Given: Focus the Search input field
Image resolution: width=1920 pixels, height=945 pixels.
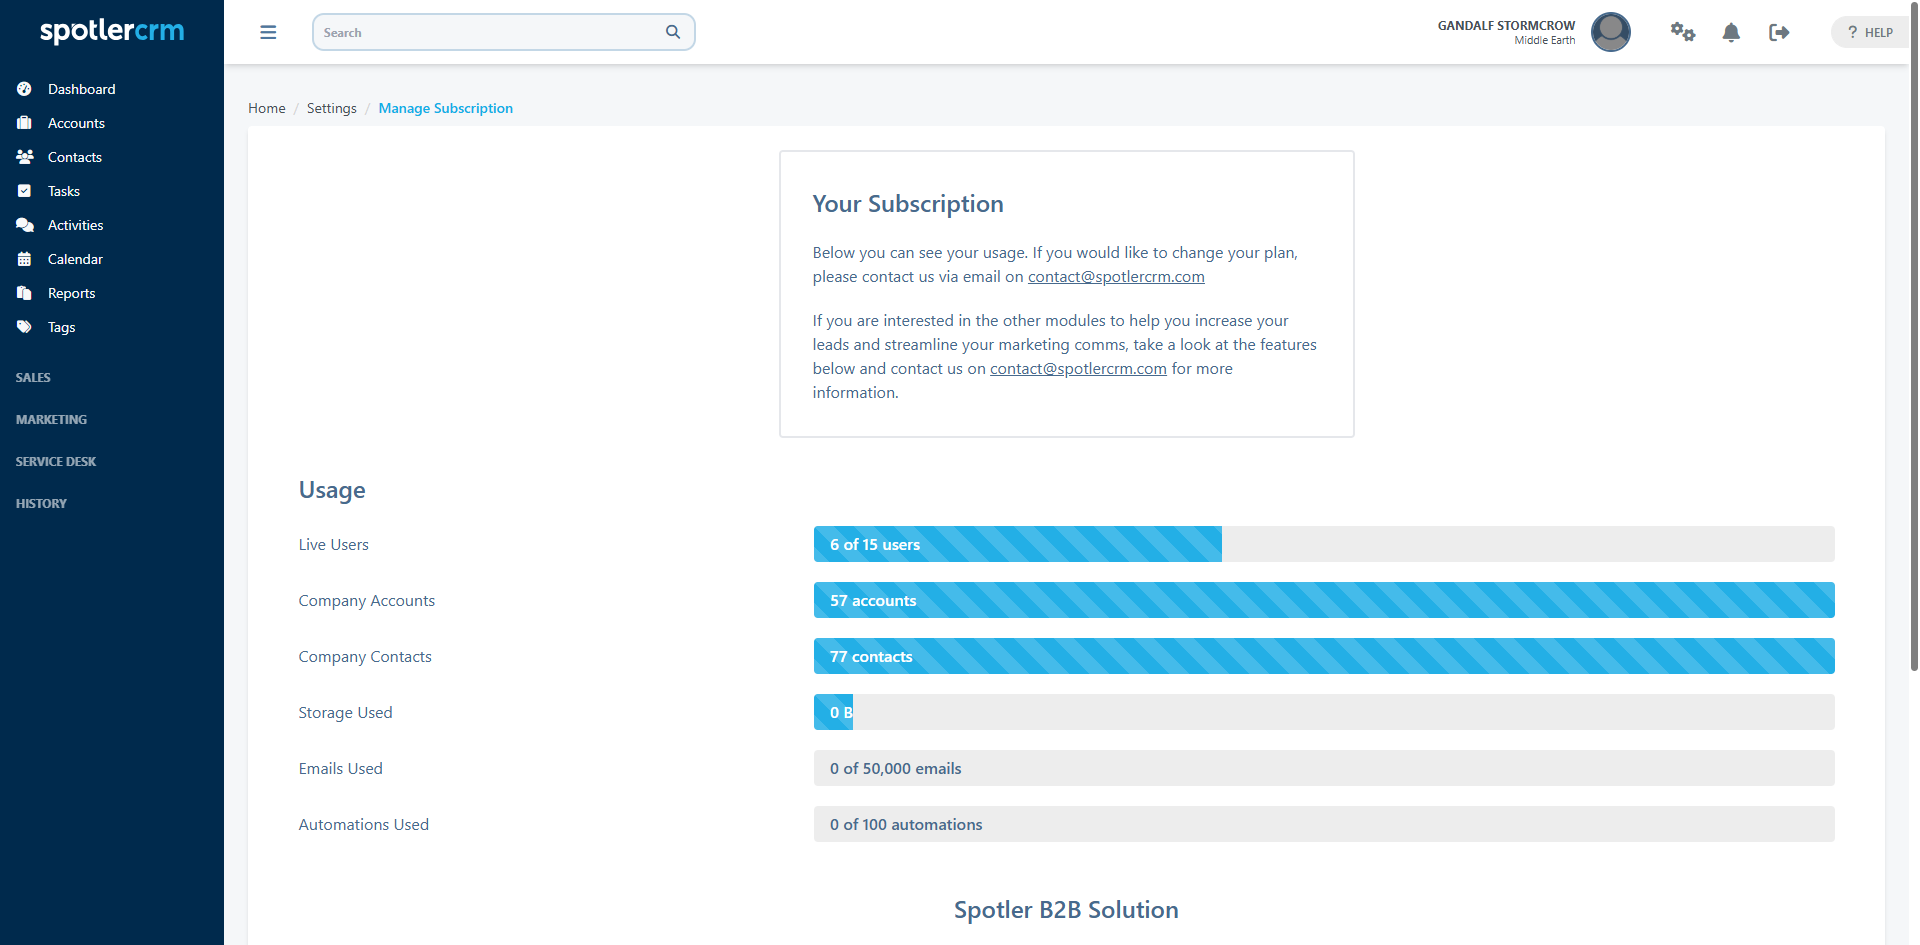Looking at the screenshot, I should coord(490,32).
